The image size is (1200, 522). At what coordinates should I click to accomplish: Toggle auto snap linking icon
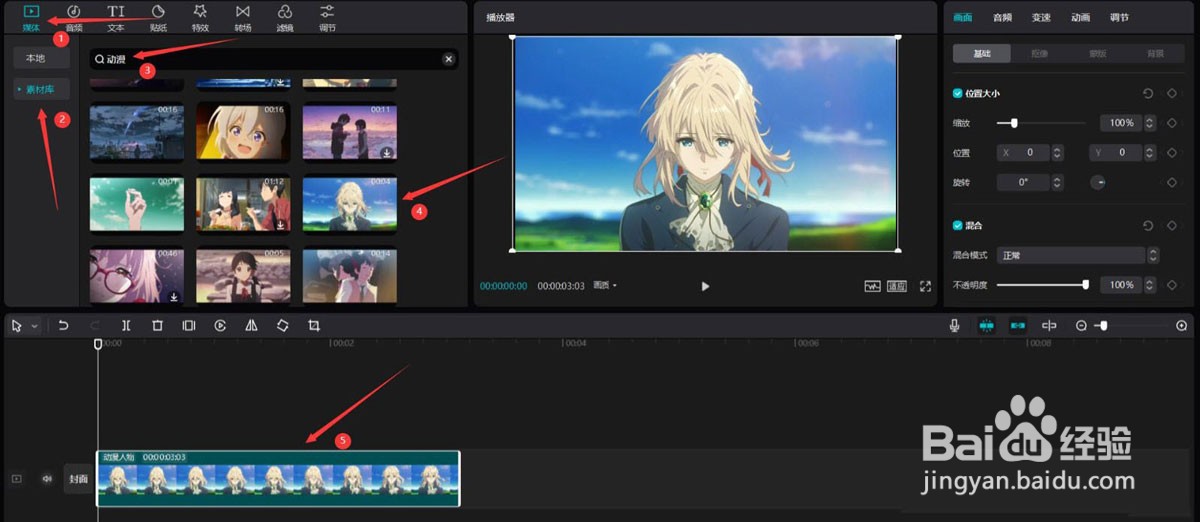1018,326
